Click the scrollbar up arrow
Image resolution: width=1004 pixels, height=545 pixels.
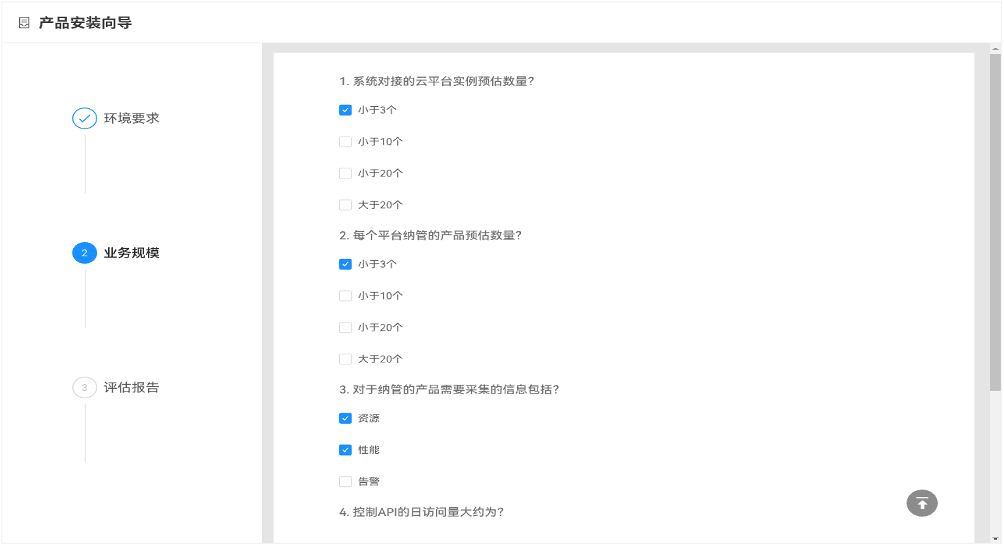pos(995,49)
